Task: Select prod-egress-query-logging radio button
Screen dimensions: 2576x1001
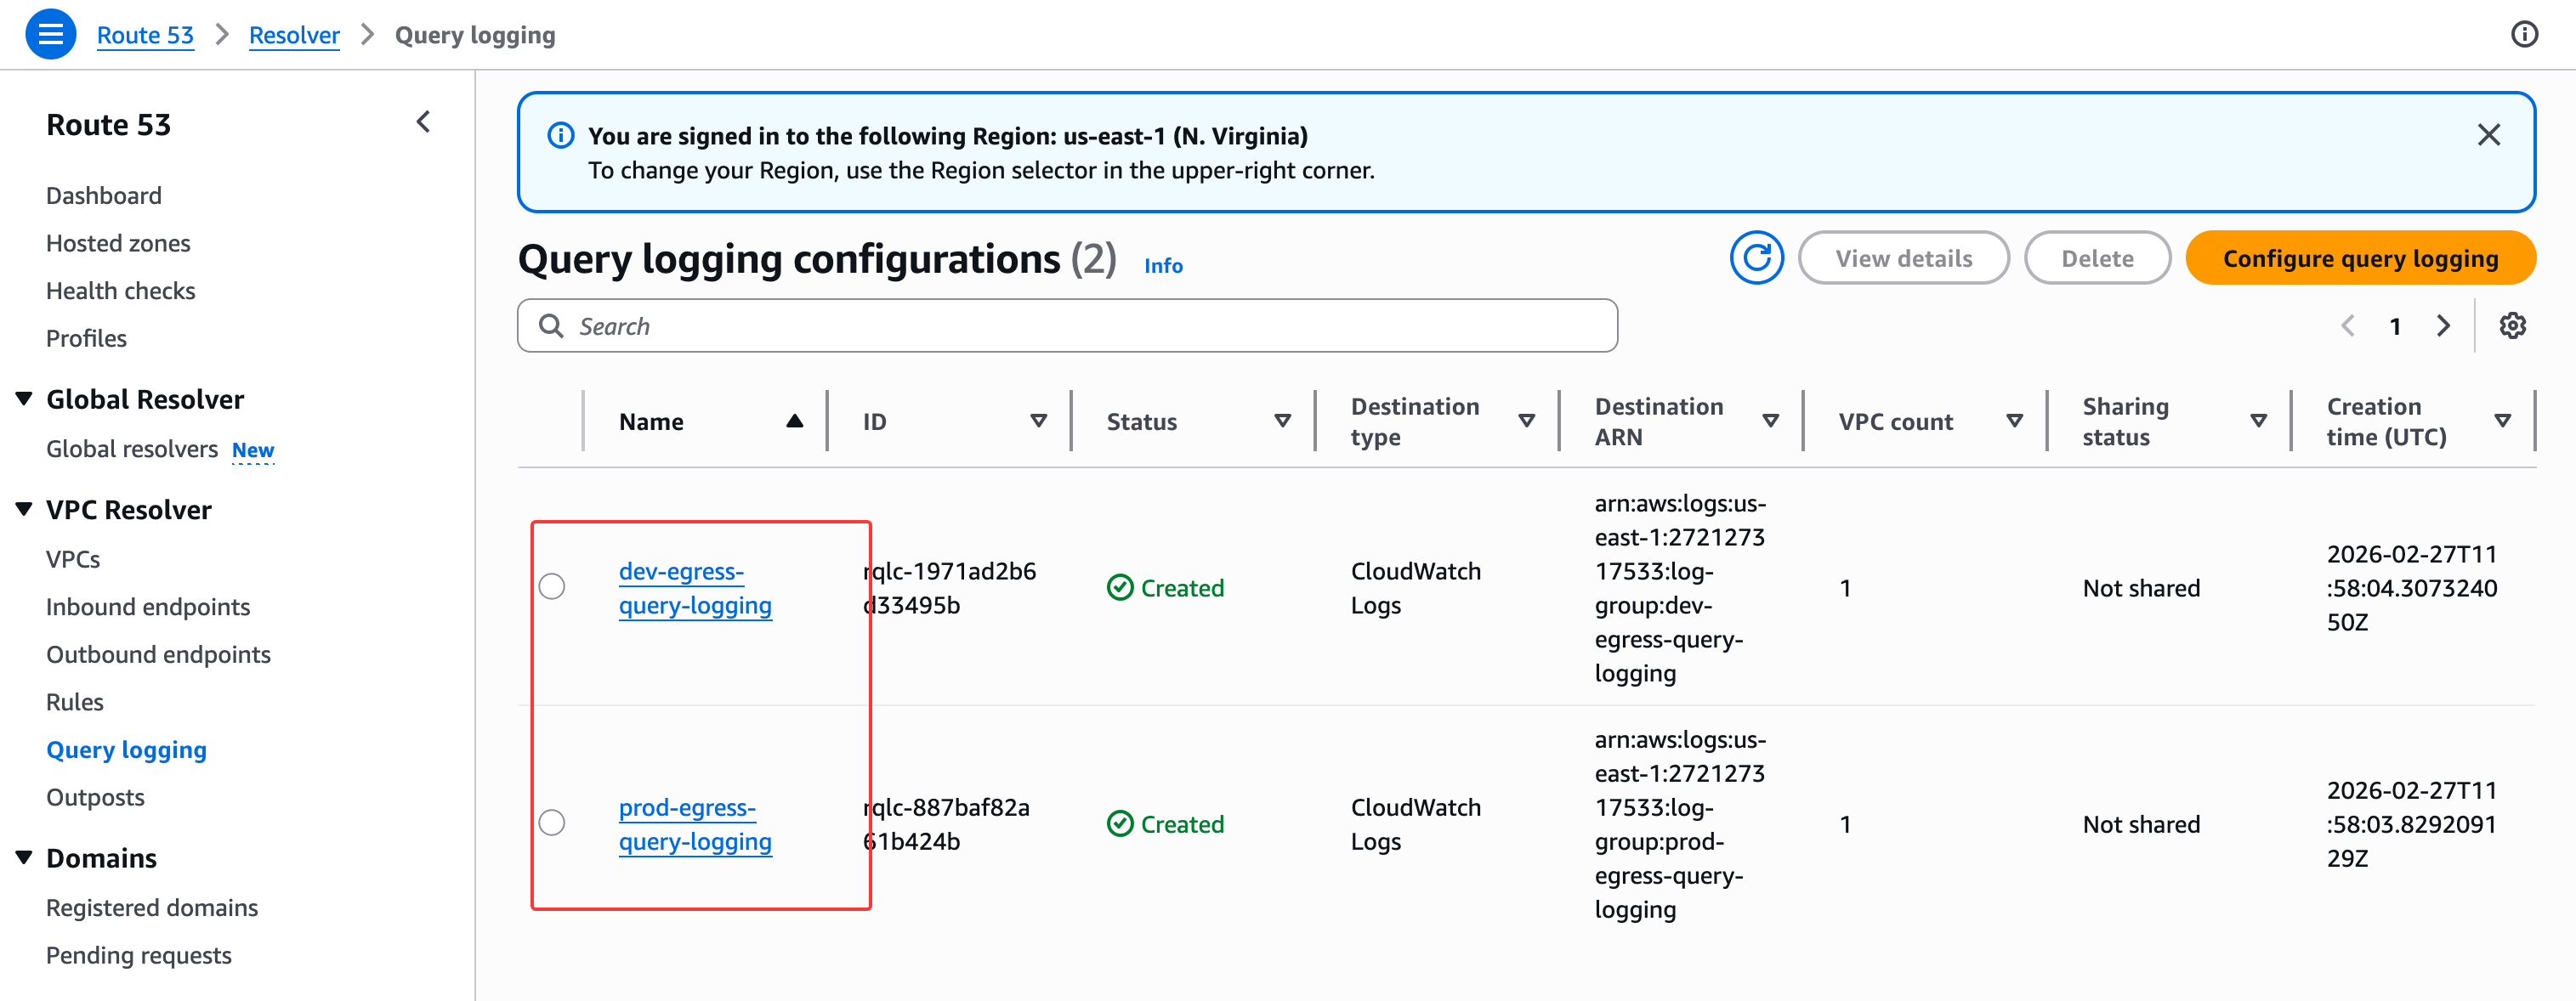Action: 552,823
